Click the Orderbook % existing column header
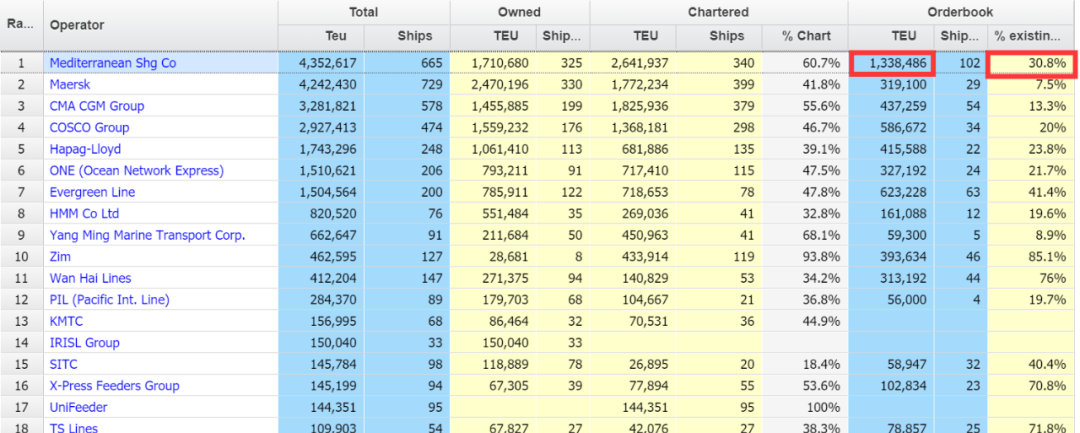Viewport: 1080px width, 433px height. pos(1027,37)
